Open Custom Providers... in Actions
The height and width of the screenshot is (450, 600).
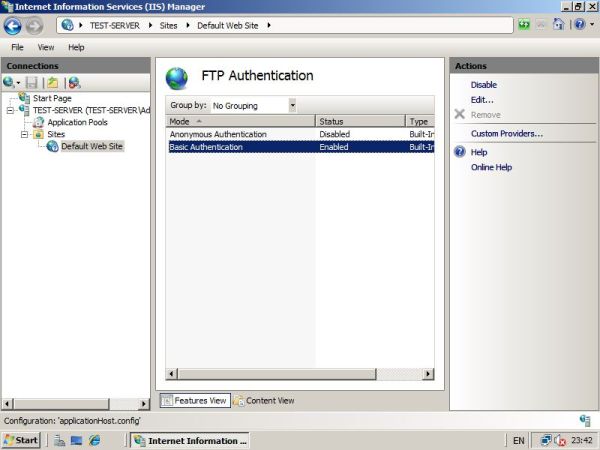507,134
